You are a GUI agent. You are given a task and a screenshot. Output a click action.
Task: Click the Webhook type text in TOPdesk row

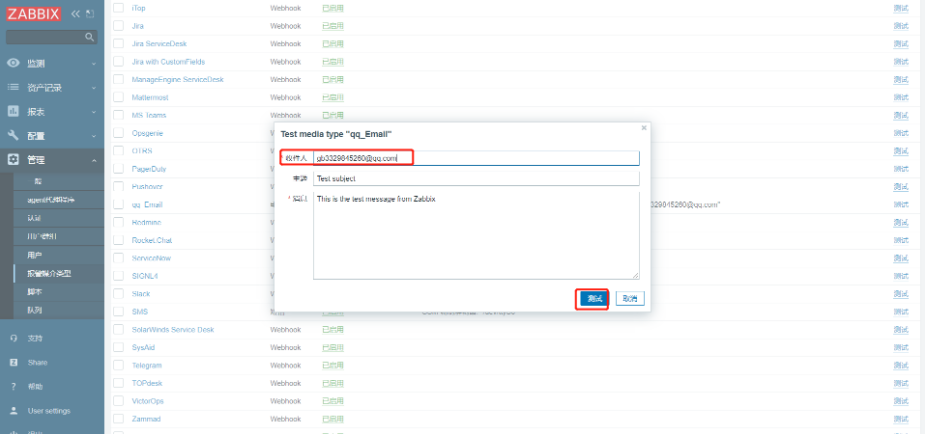pyautogui.click(x=286, y=383)
